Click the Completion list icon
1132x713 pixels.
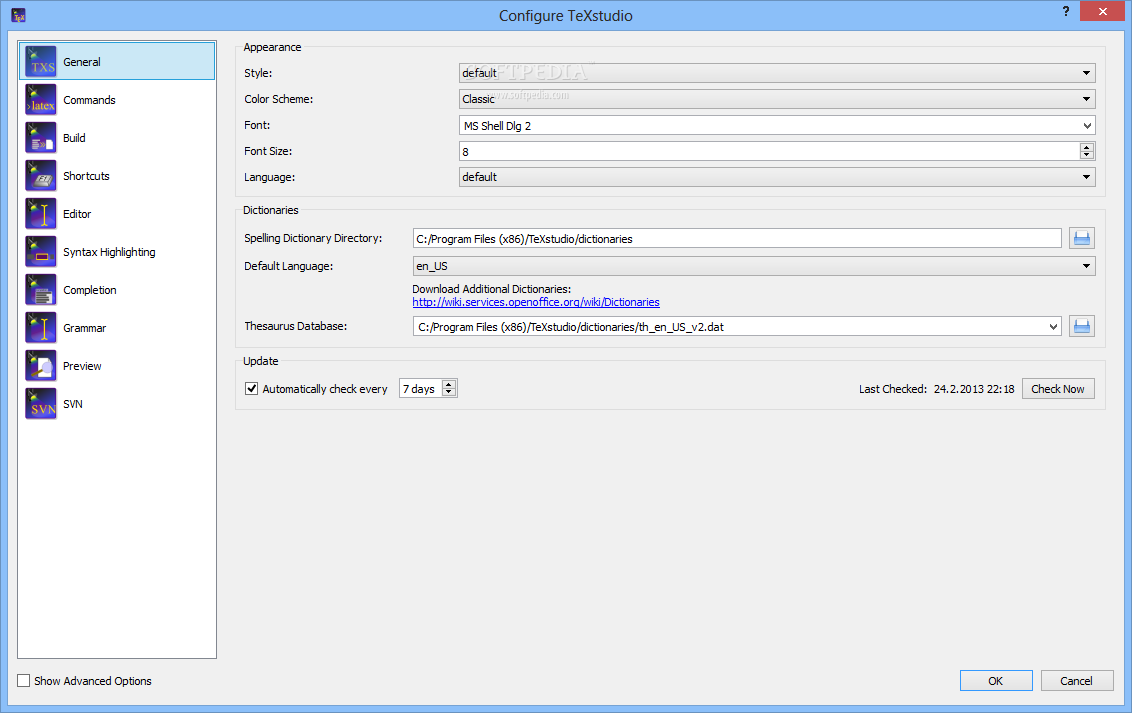pyautogui.click(x=40, y=290)
